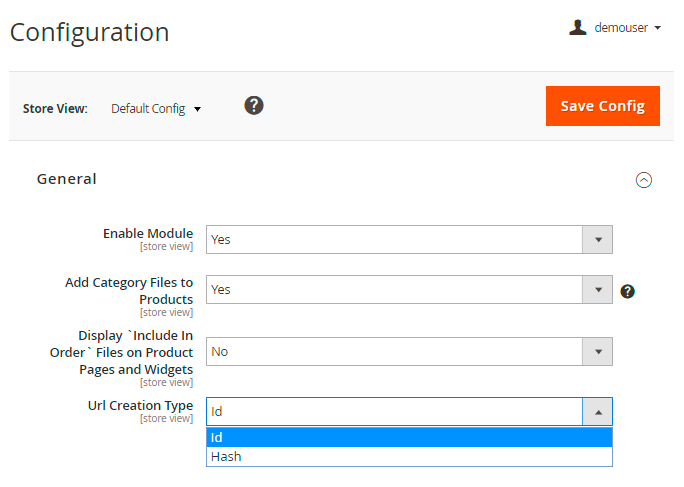Click the Enable Module field label
This screenshot has width=684, height=487.
pyautogui.click(x=148, y=233)
